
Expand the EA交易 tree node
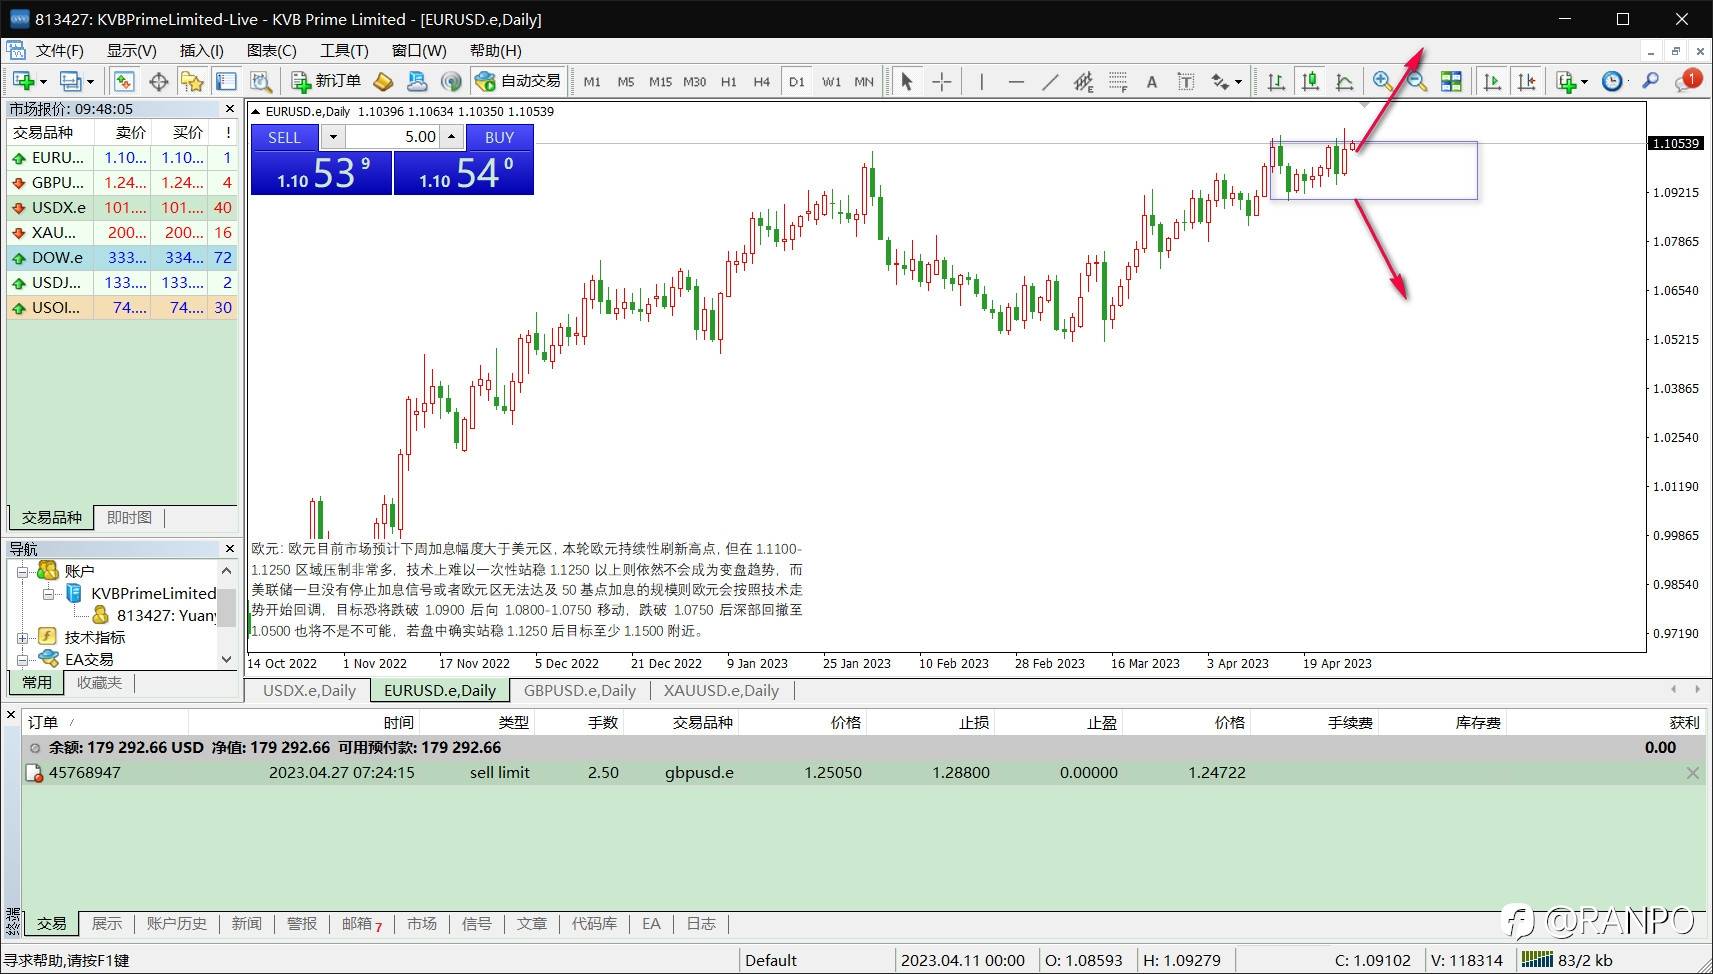tap(22, 659)
